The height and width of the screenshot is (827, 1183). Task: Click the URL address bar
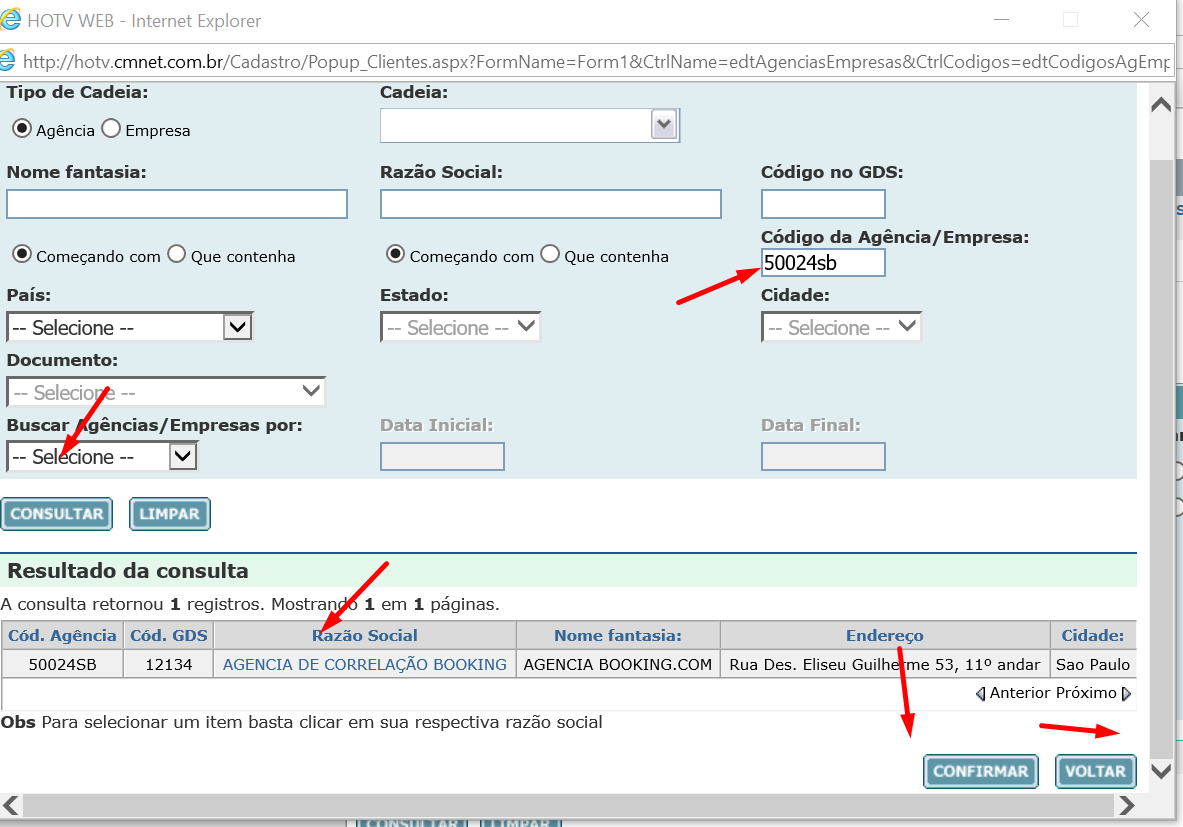[x=596, y=61]
